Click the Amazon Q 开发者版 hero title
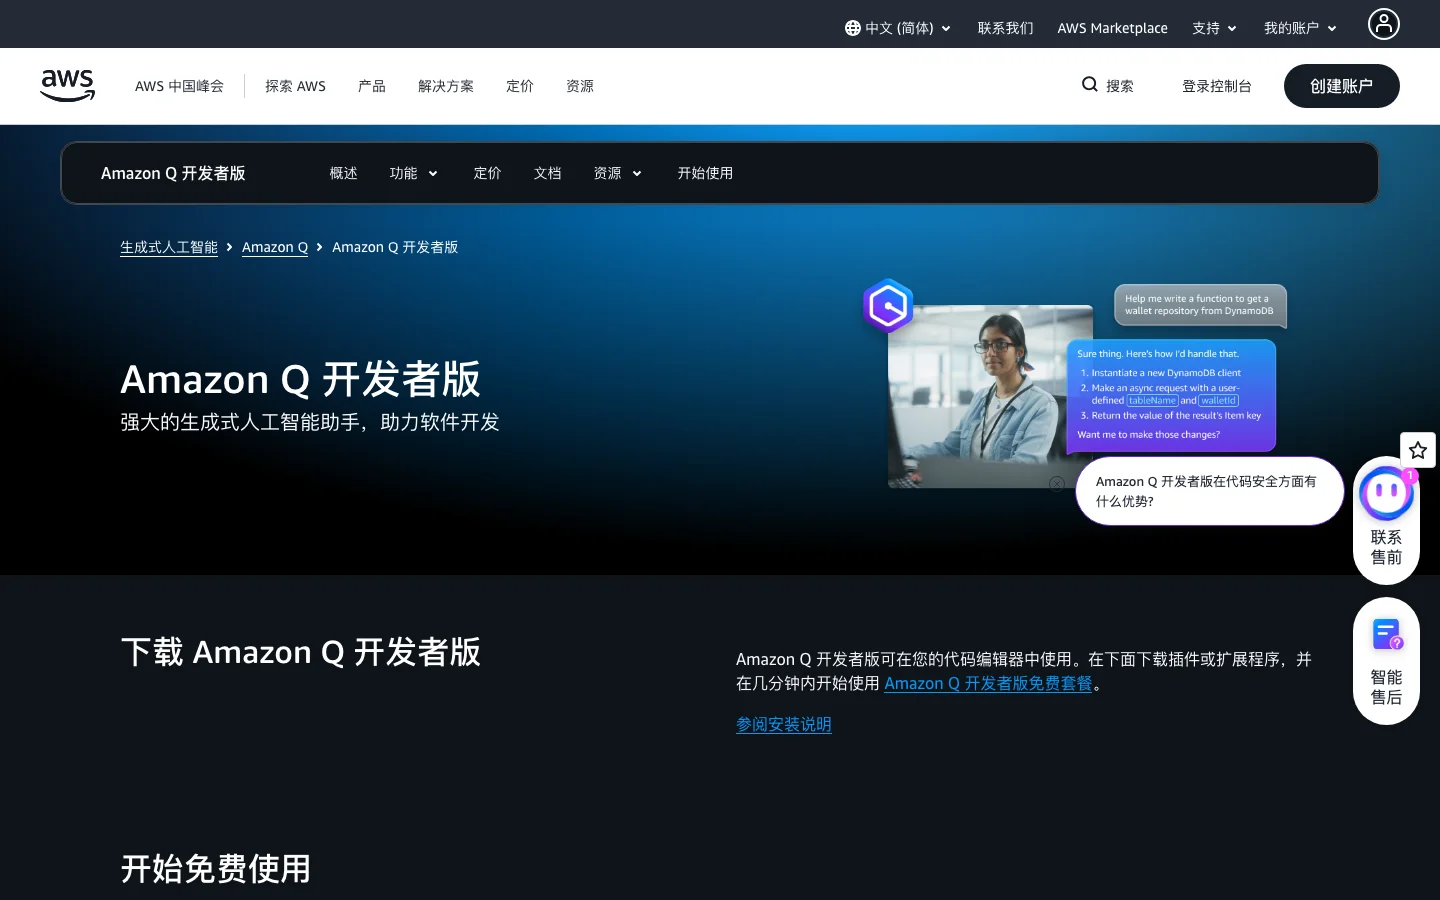The image size is (1440, 900). (x=301, y=380)
